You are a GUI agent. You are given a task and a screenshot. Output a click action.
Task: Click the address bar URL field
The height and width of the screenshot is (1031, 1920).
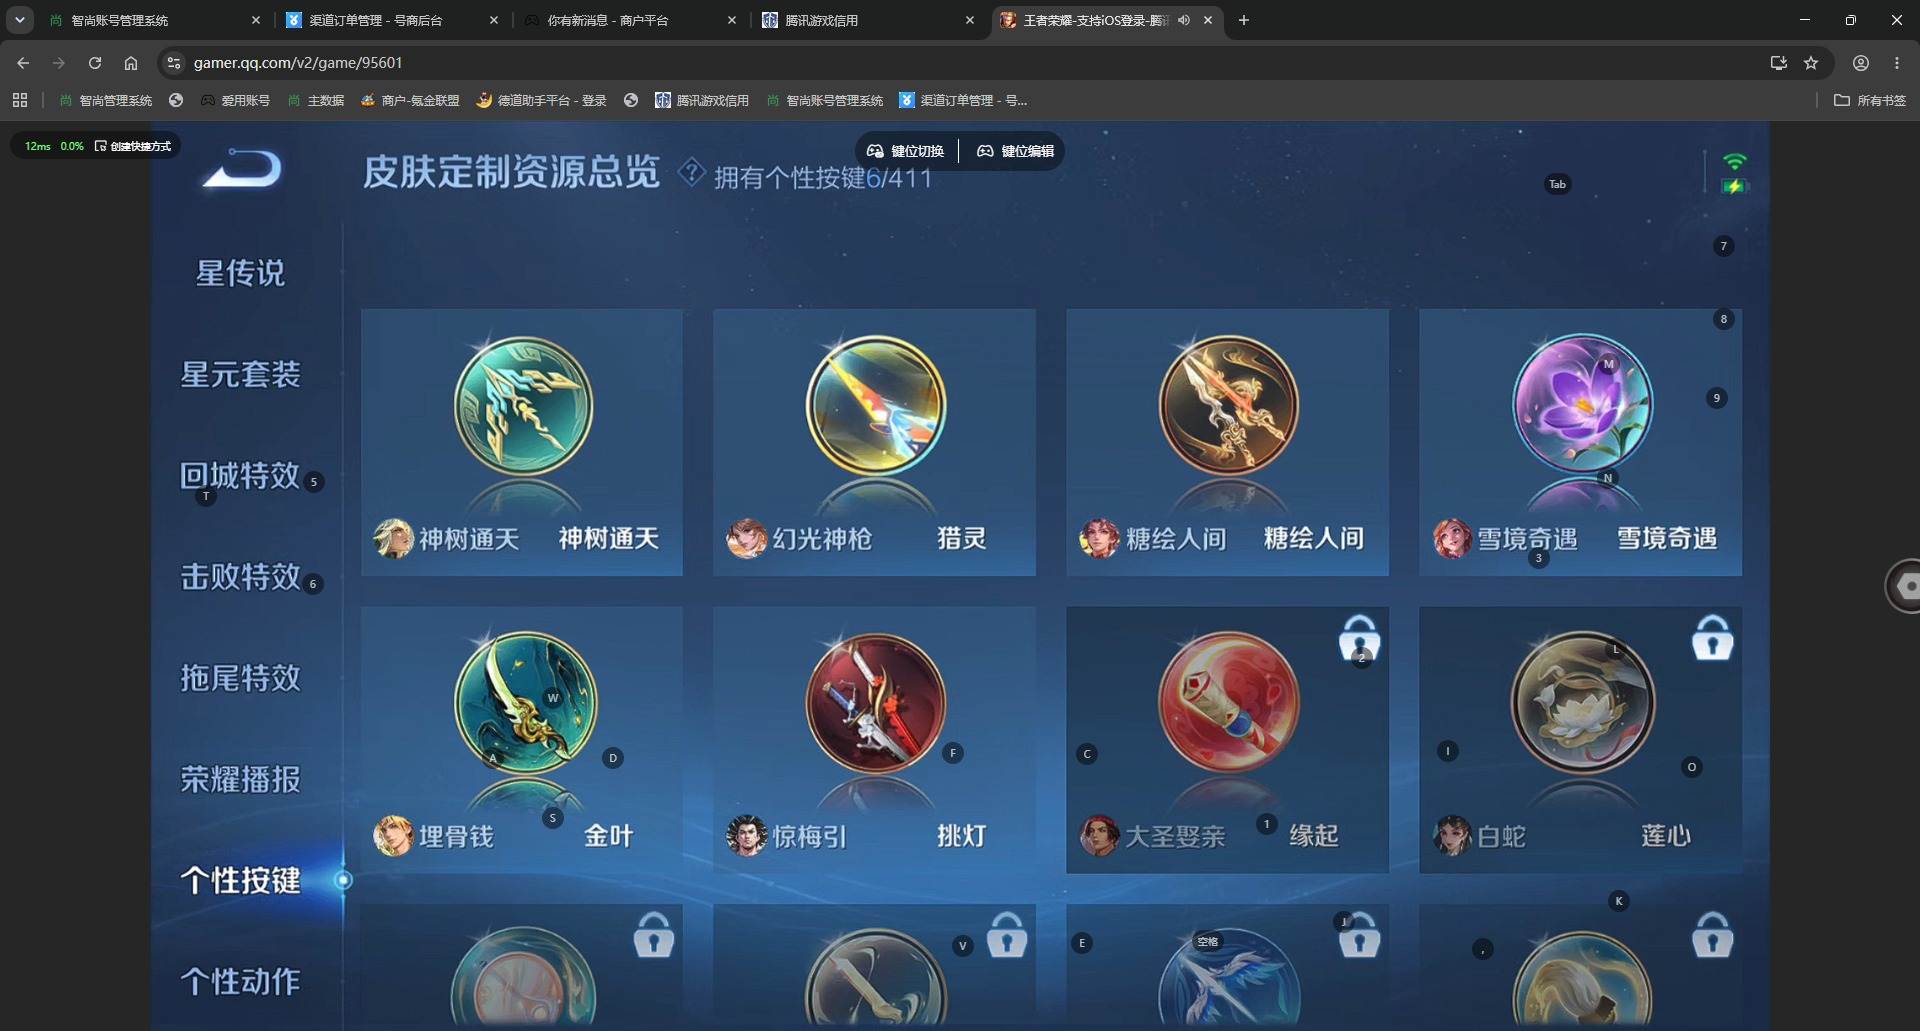point(960,63)
